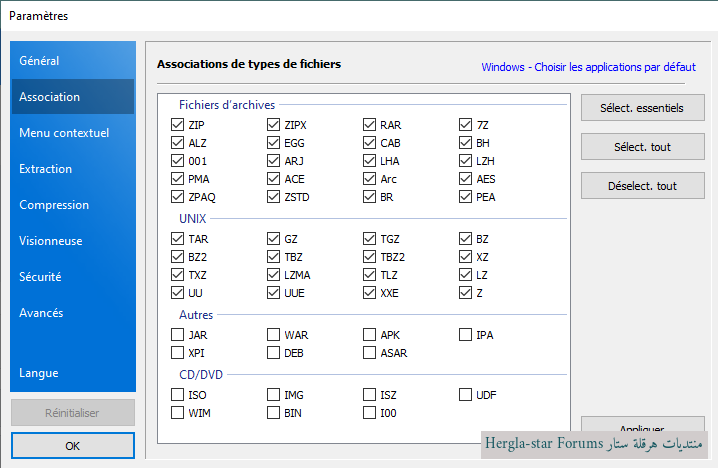Image resolution: width=718 pixels, height=468 pixels.
Task: Toggle the EGG checkbox
Action: [x=273, y=142]
